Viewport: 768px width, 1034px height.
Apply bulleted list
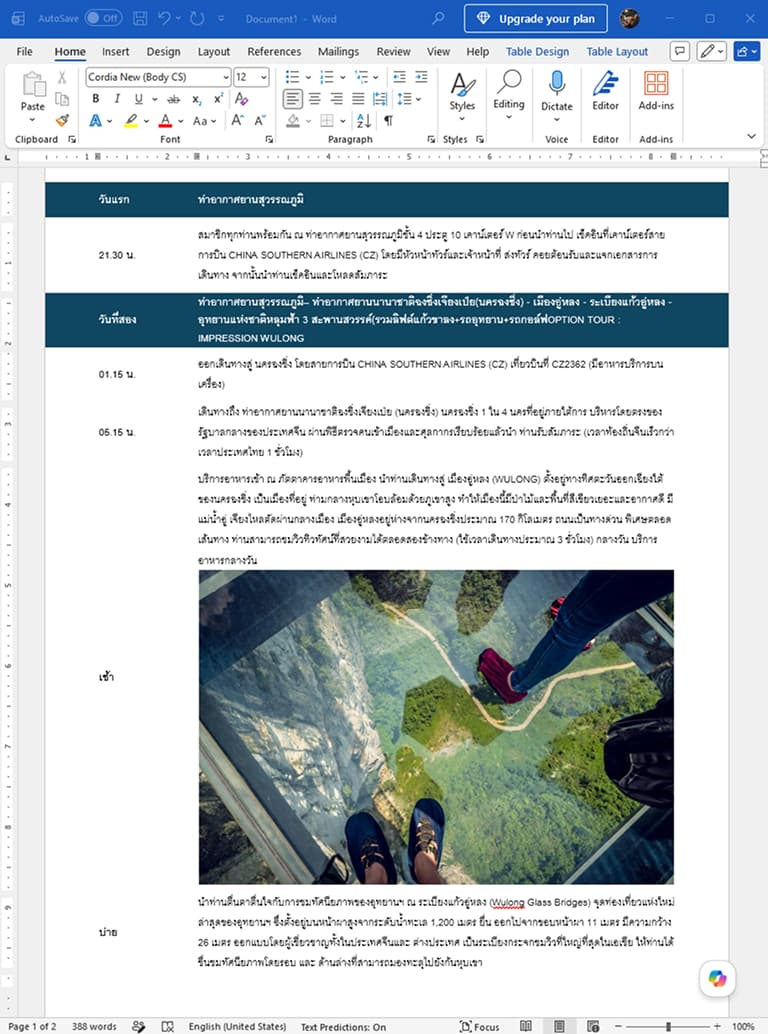coord(292,77)
